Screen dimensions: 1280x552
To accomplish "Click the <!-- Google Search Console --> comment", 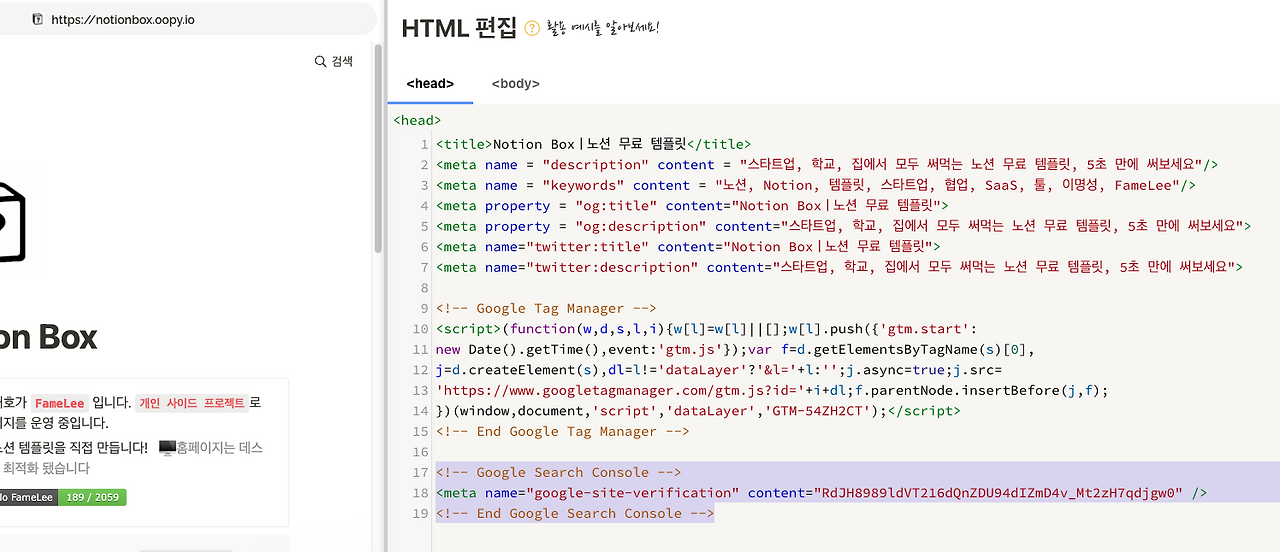I will coord(559,472).
